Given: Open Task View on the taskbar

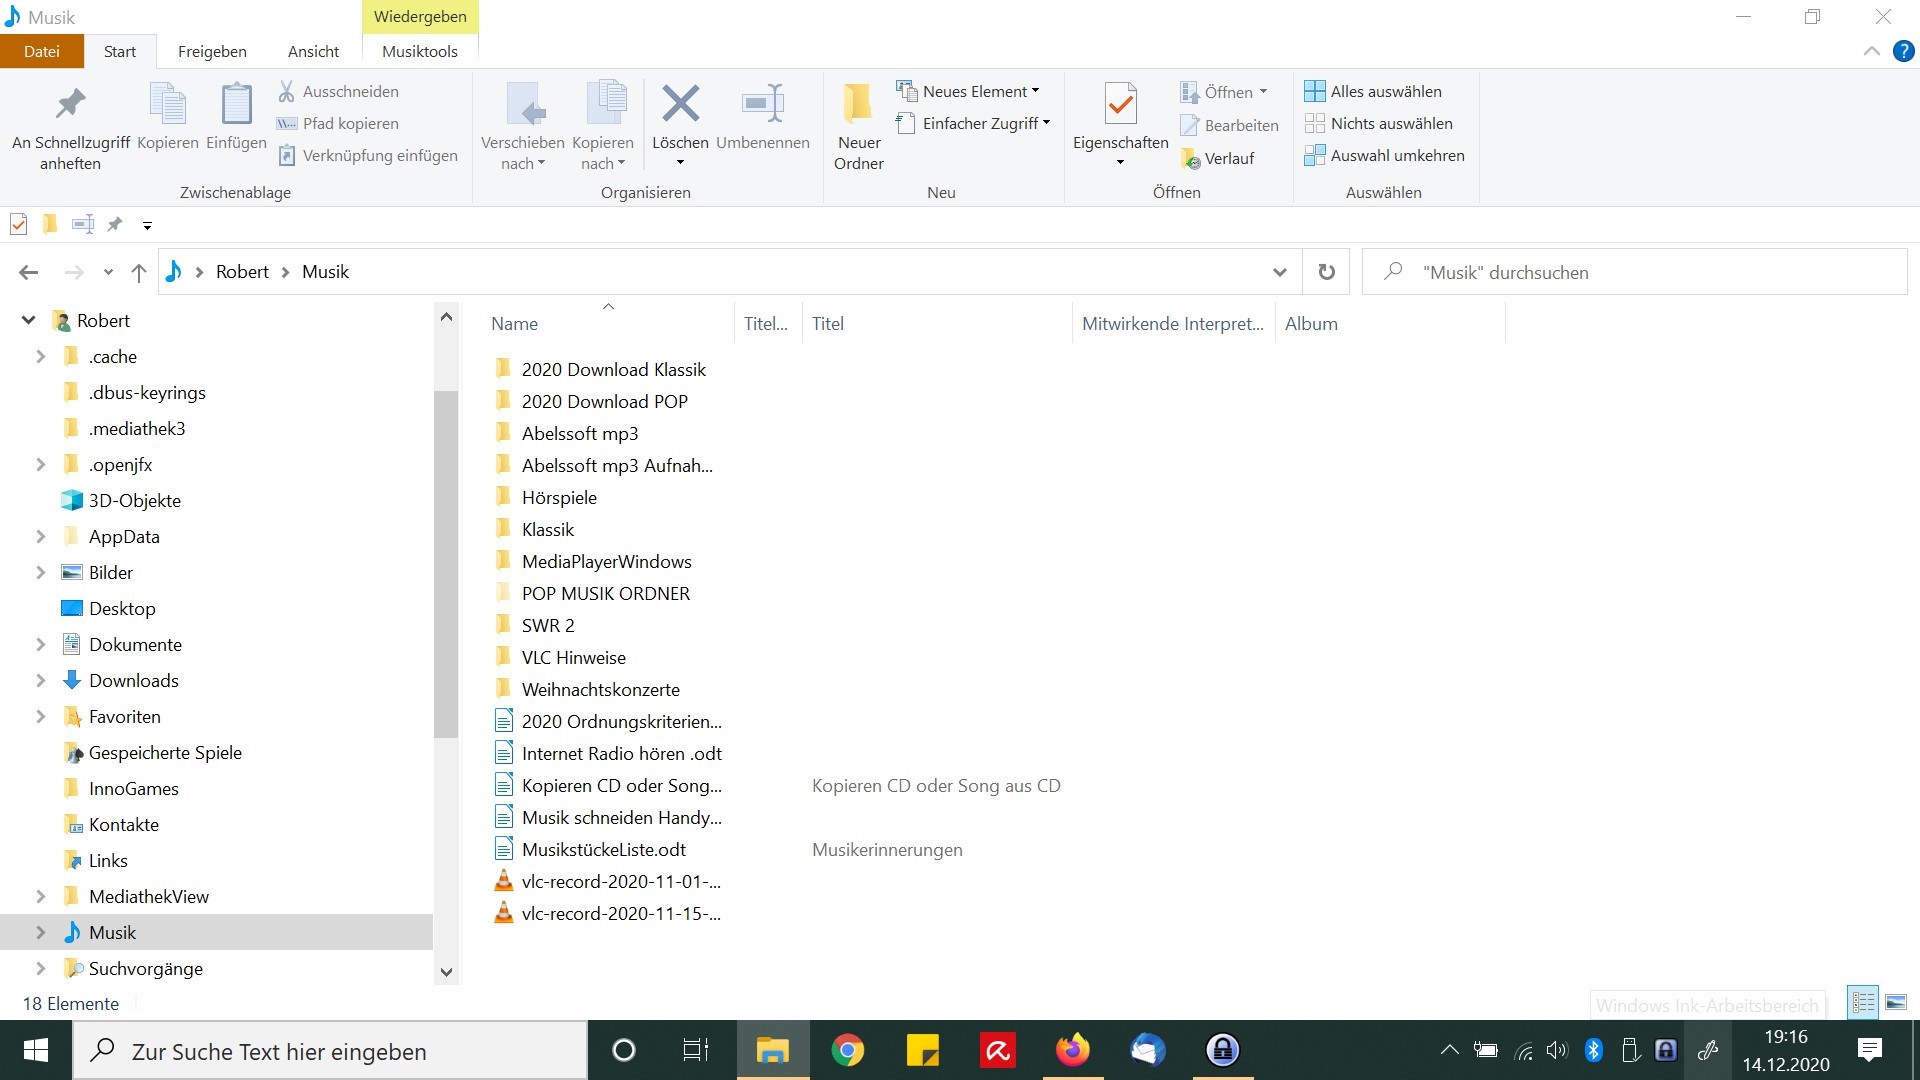Looking at the screenshot, I should click(x=695, y=1050).
